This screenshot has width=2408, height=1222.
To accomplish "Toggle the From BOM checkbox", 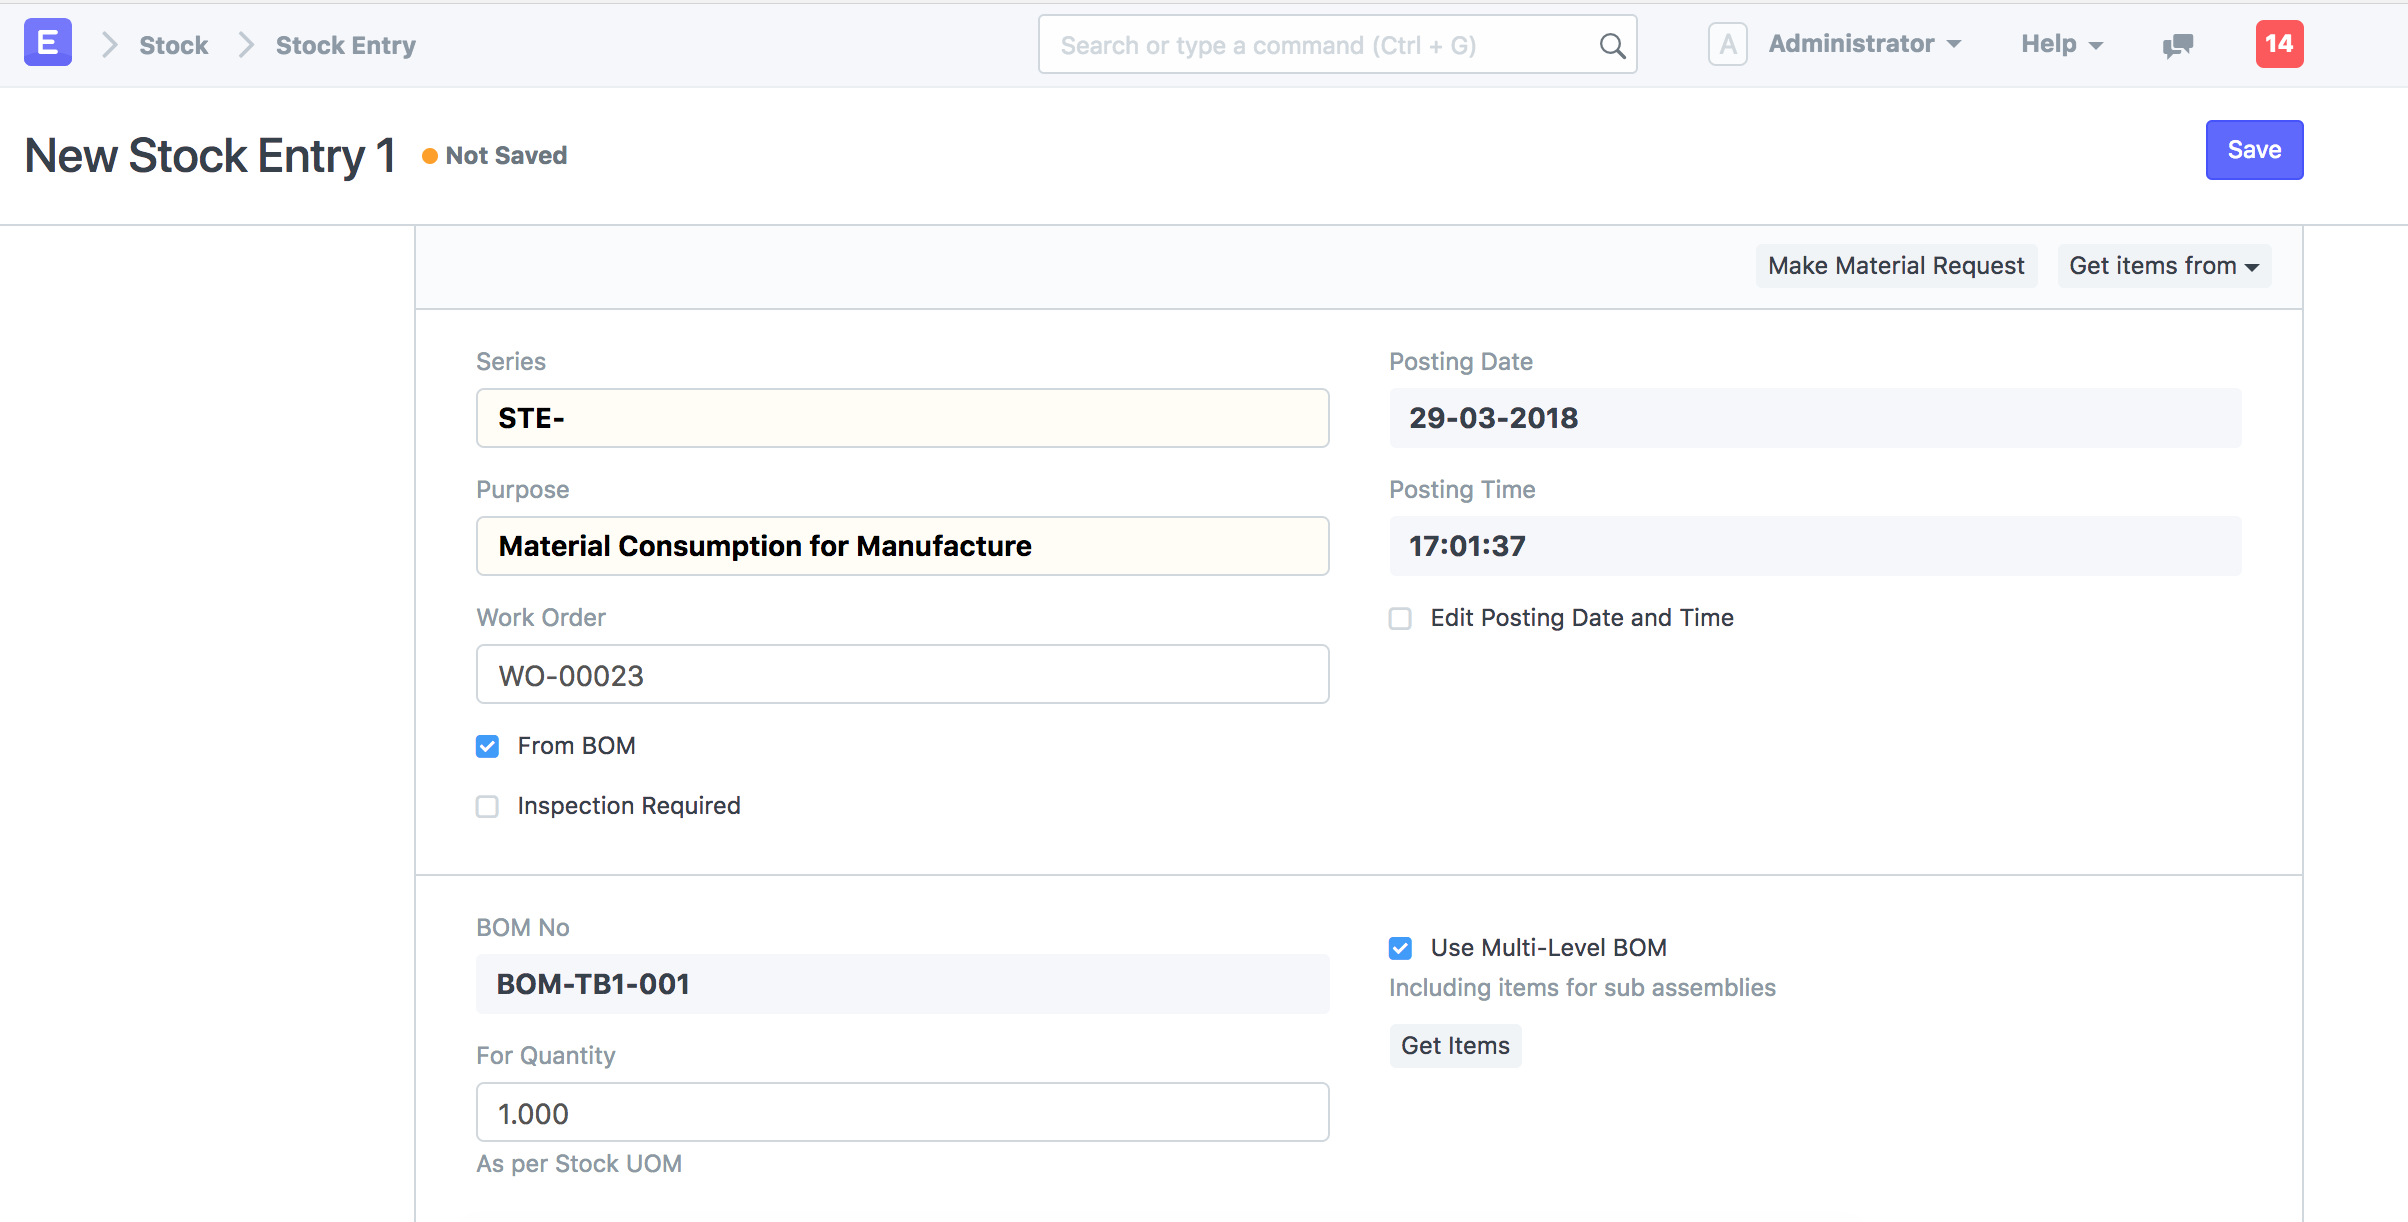I will (x=489, y=747).
